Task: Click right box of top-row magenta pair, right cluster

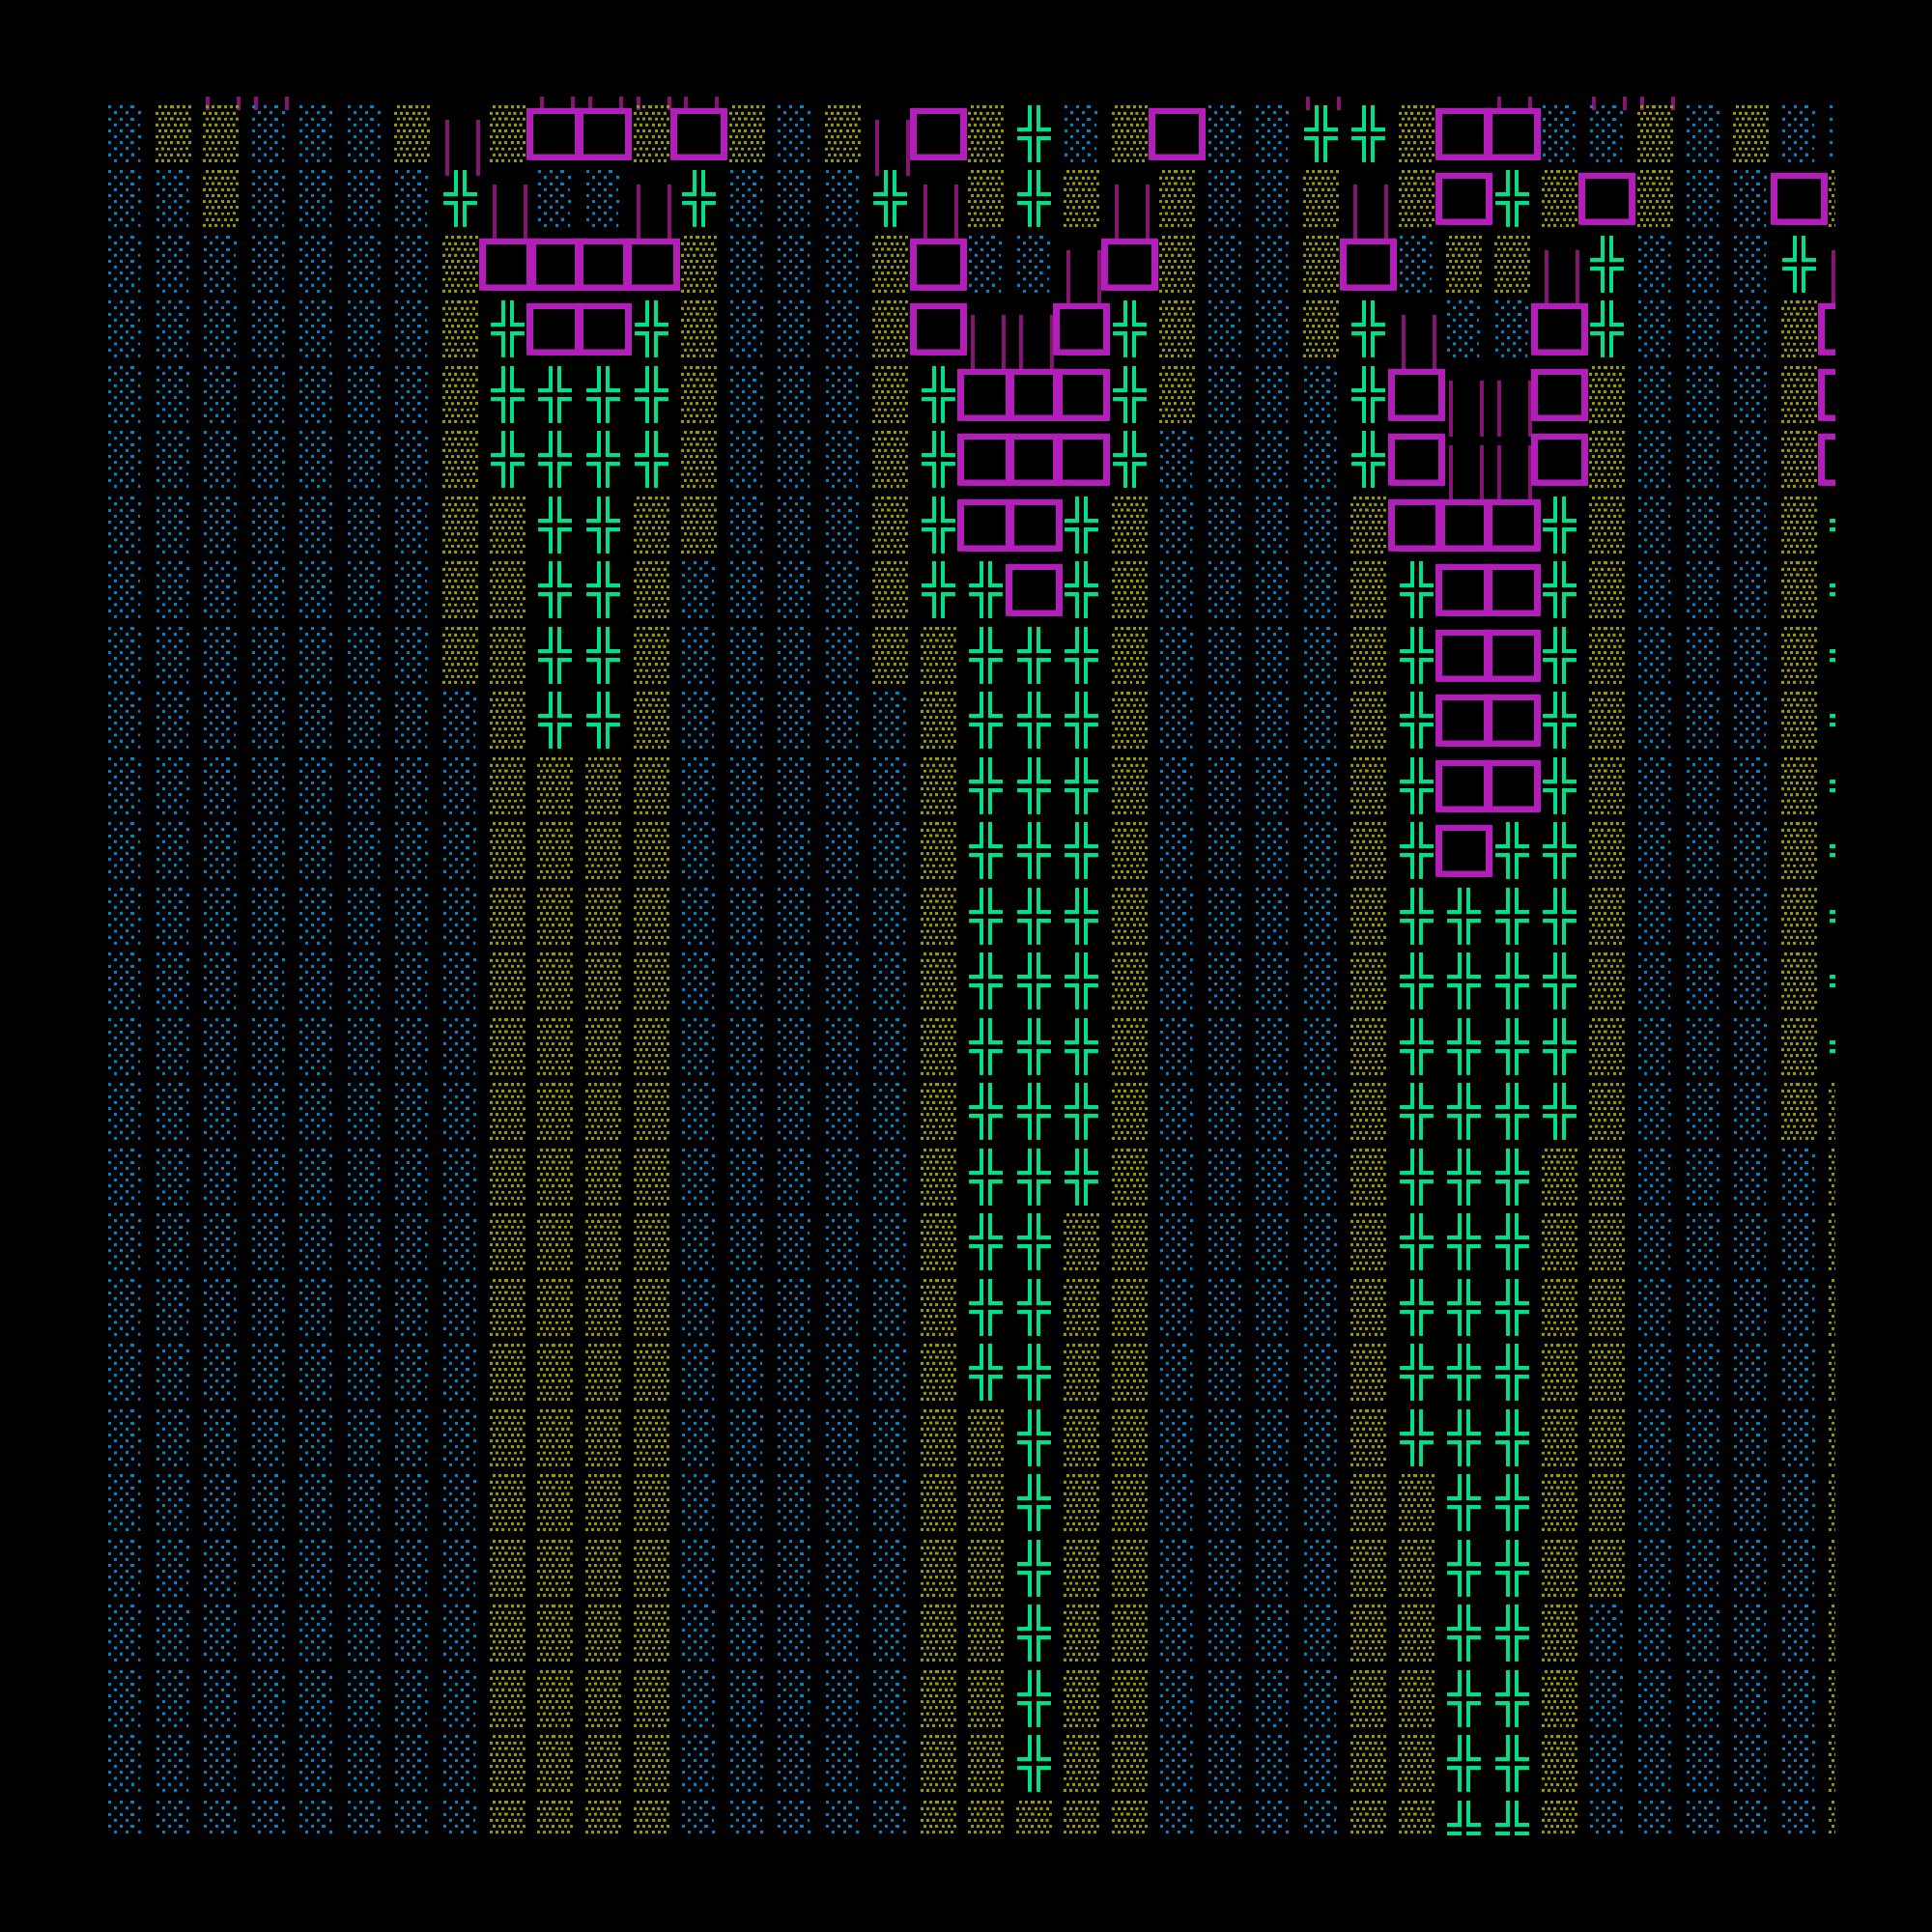Action: (x=1512, y=134)
